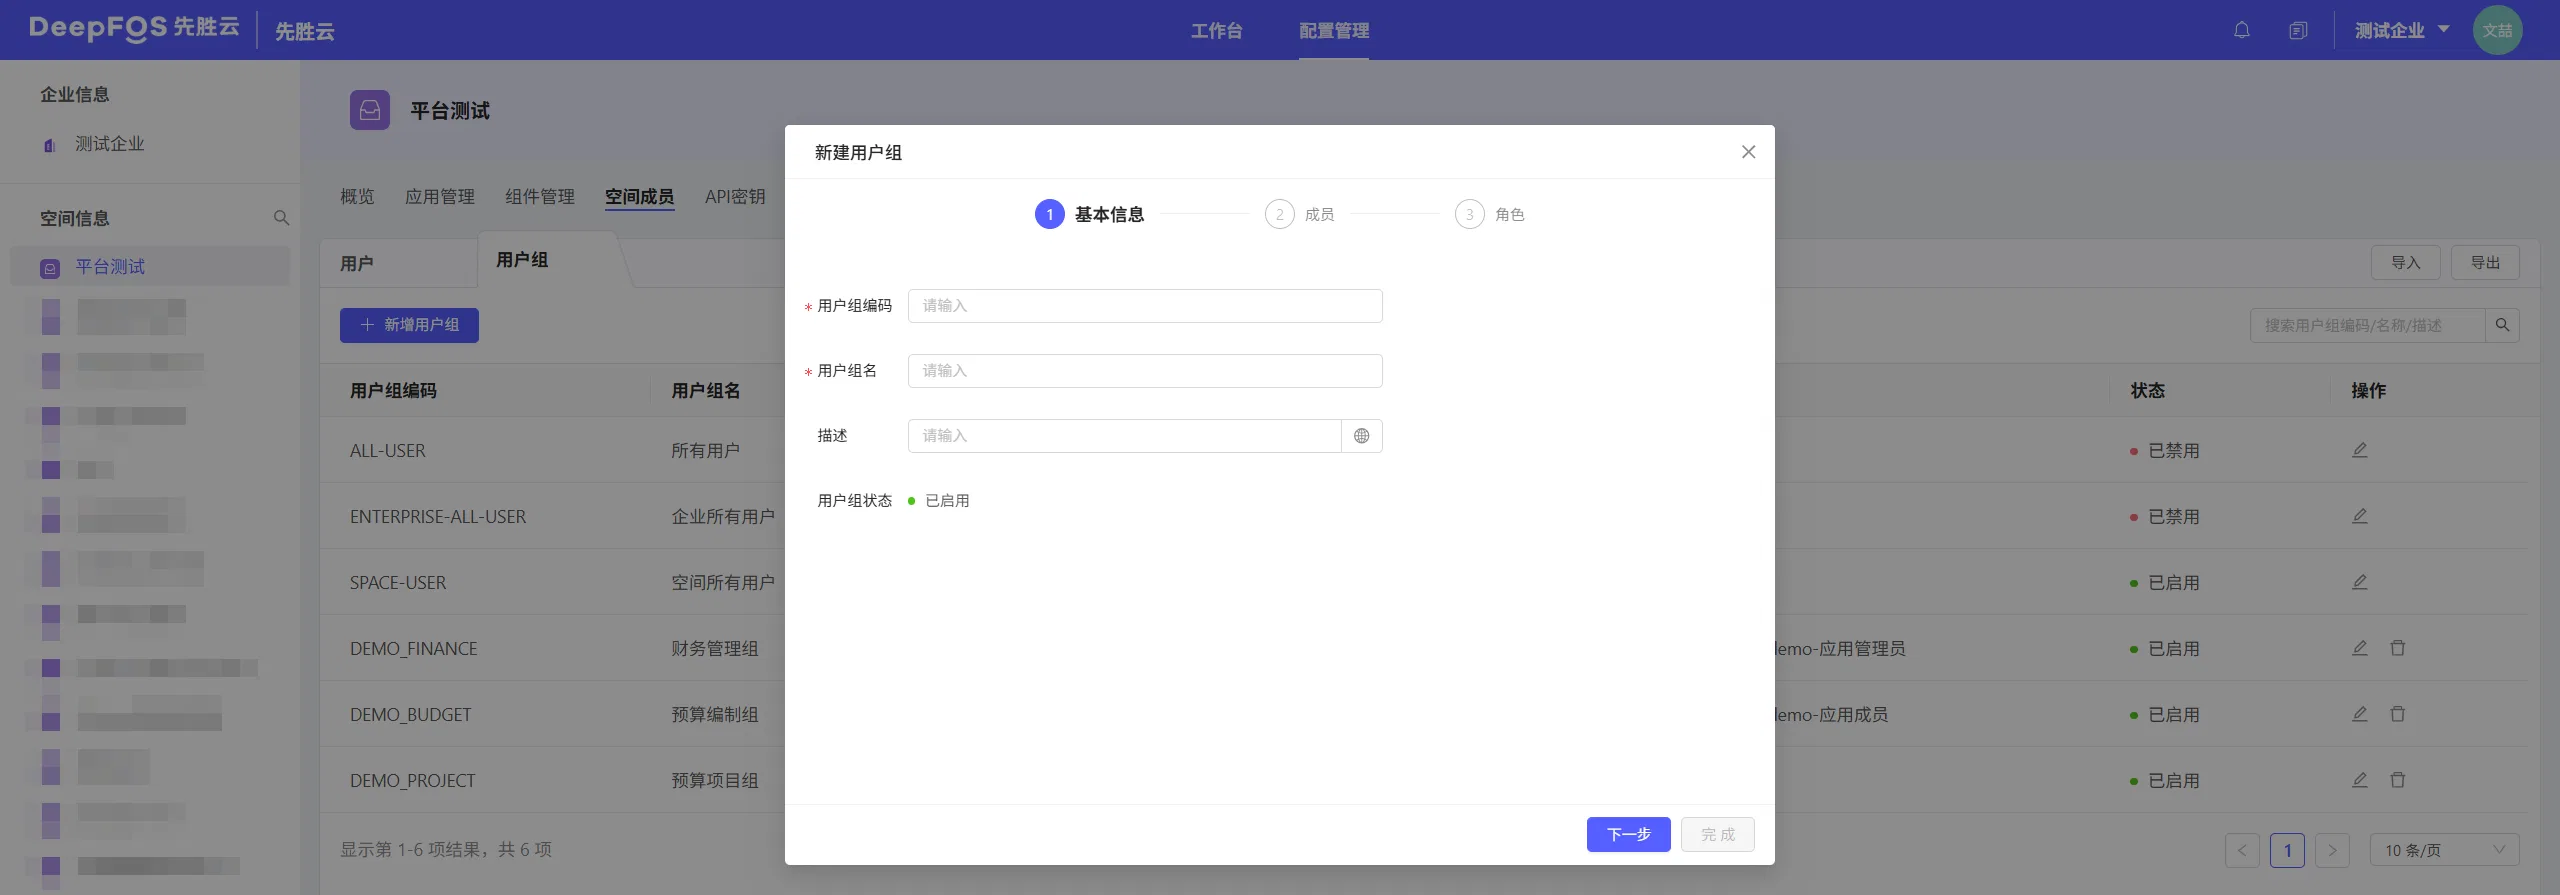The image size is (2560, 895).
Task: Click the 导入 button
Action: pyautogui.click(x=2405, y=263)
